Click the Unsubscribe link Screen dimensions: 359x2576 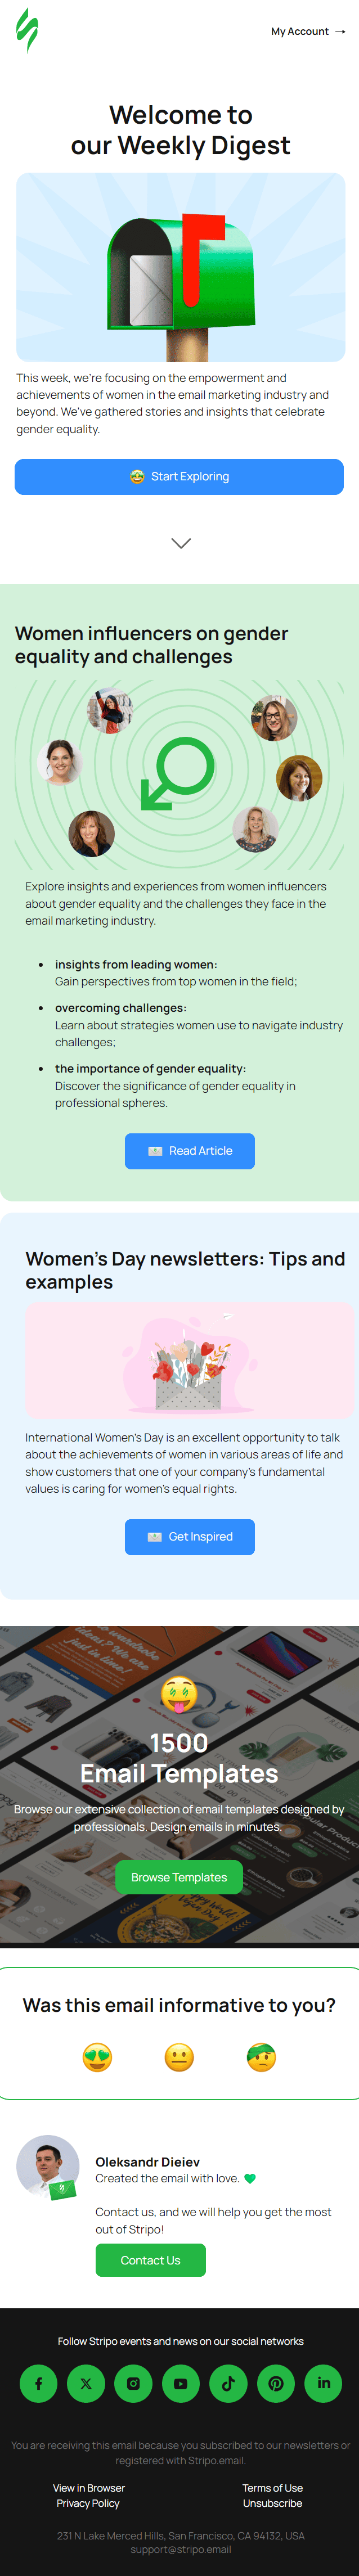(x=272, y=2503)
